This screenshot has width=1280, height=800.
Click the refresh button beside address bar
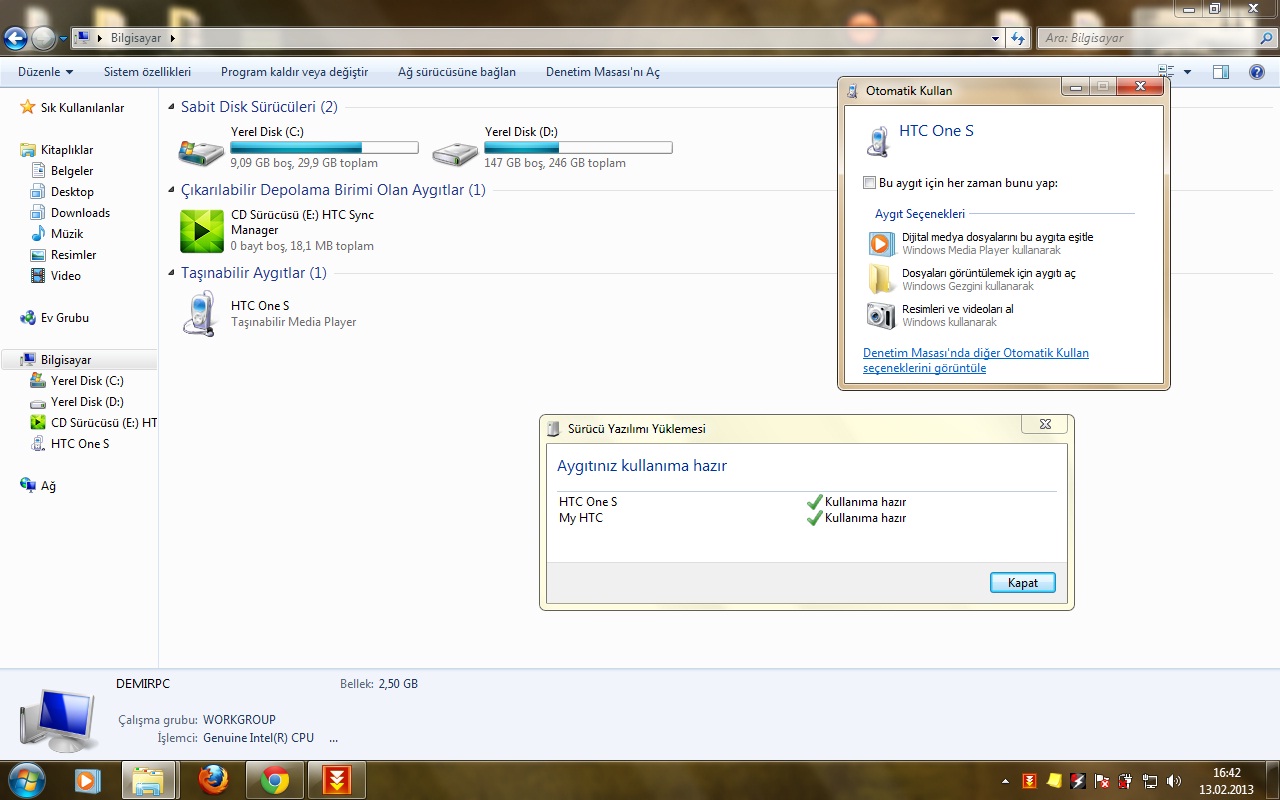[x=1018, y=38]
